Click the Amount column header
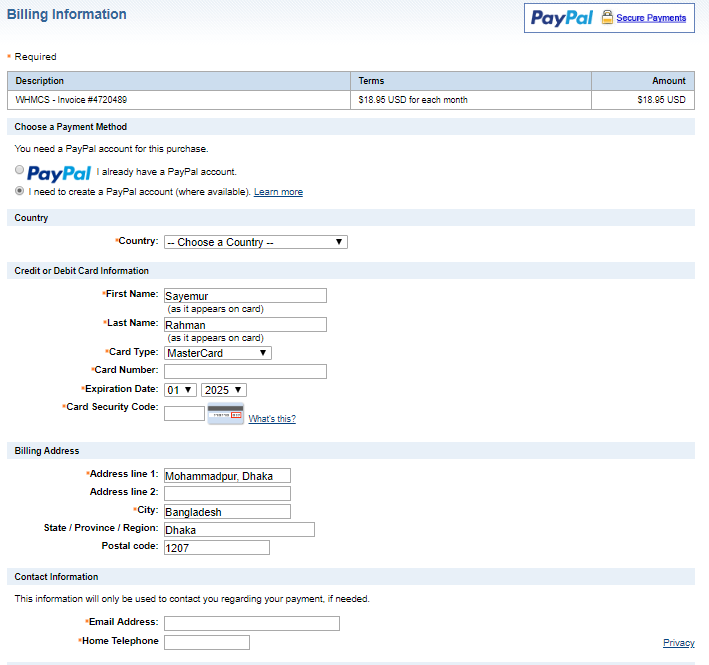This screenshot has height=665, width=709. [643, 81]
